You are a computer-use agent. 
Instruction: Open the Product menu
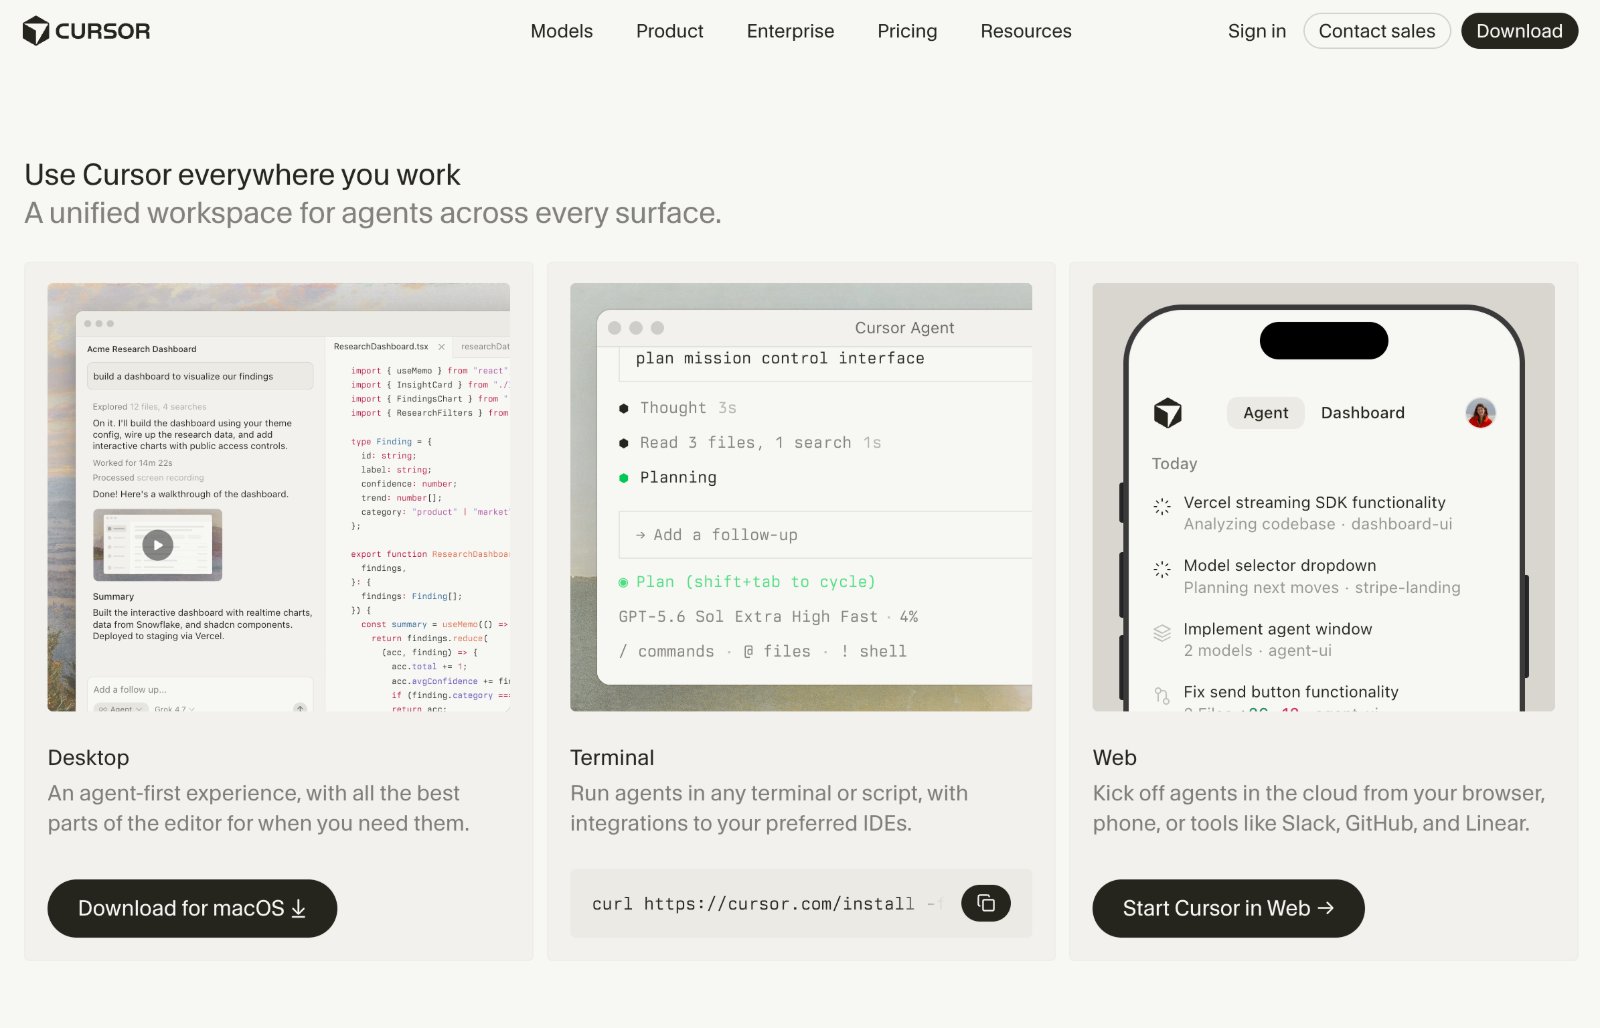click(669, 31)
